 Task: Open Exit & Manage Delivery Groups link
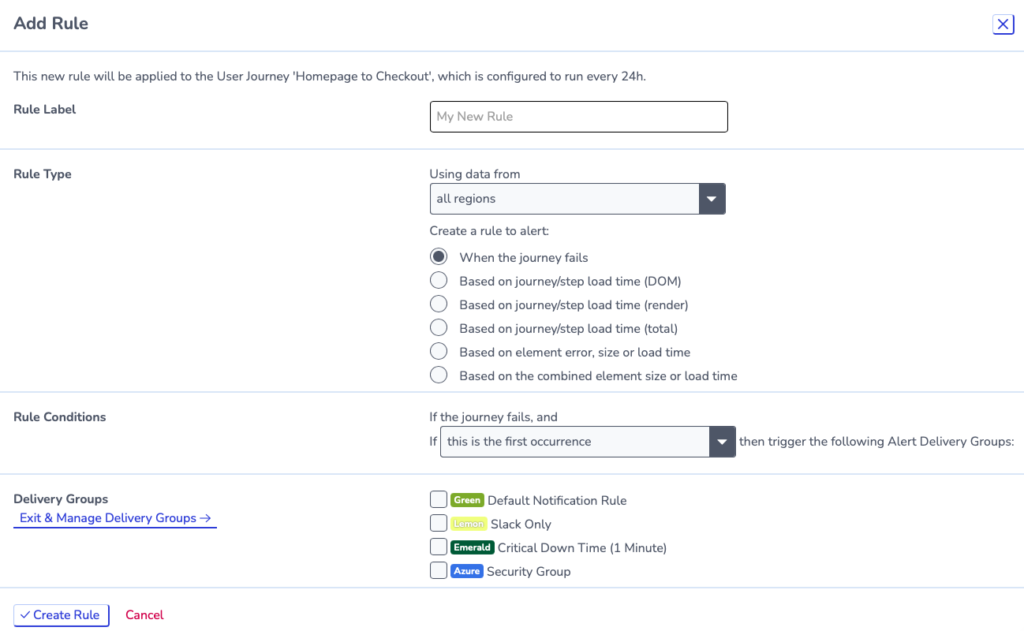click(x=115, y=518)
